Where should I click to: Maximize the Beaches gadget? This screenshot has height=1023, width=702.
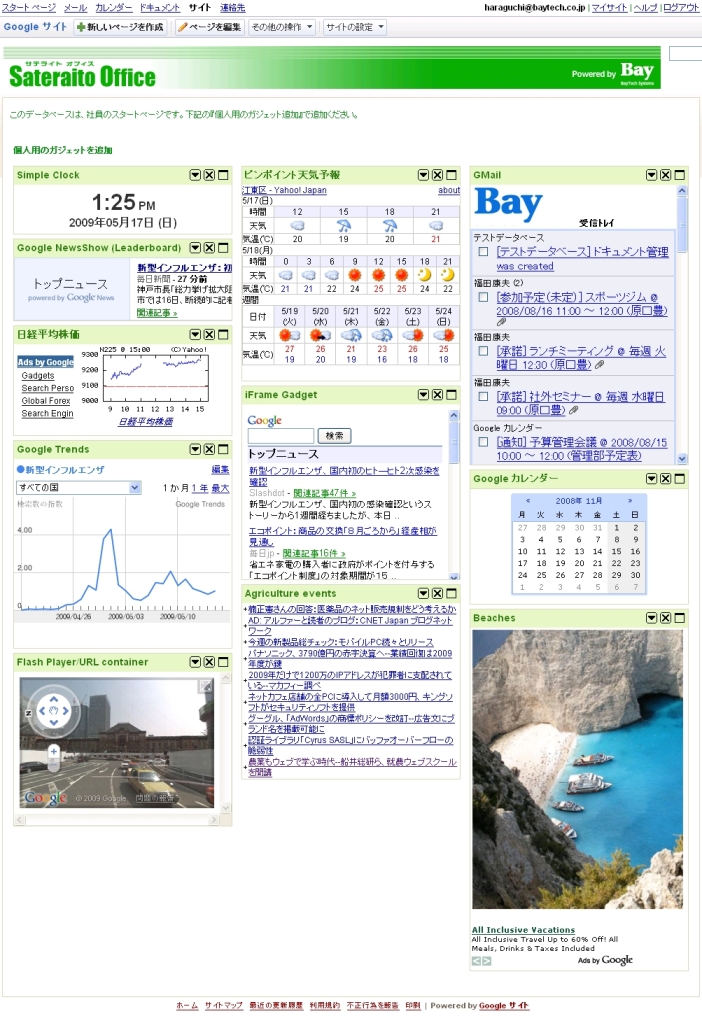coord(680,618)
